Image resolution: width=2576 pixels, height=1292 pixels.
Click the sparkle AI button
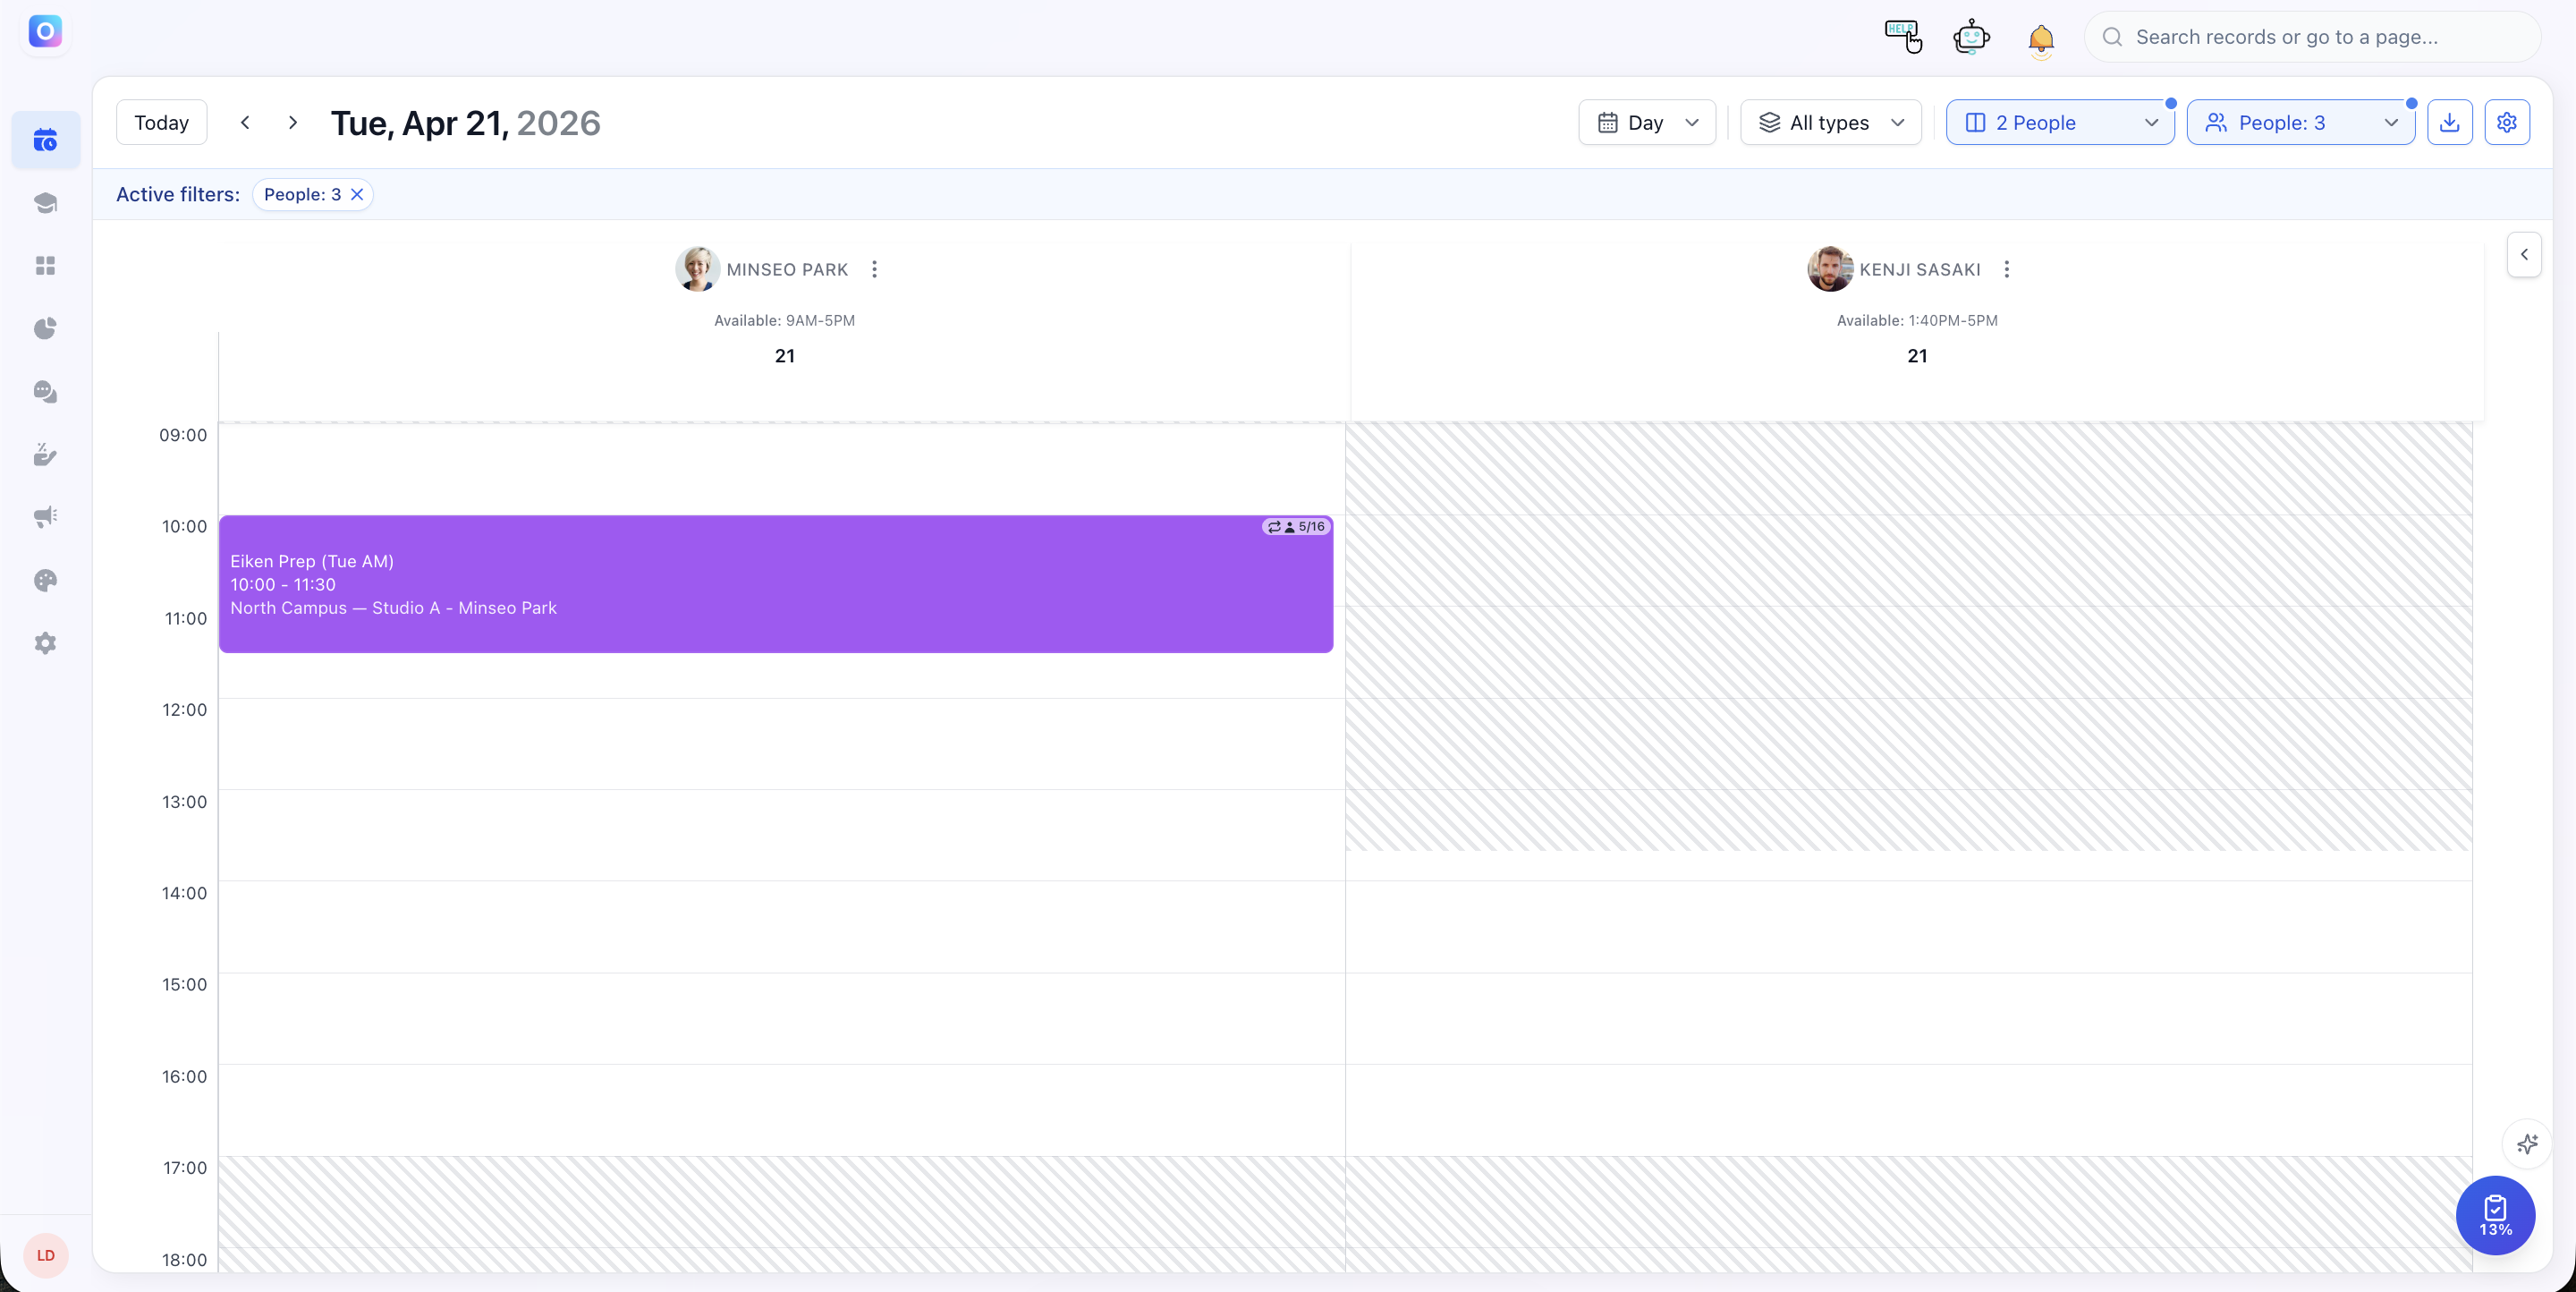(x=2527, y=1144)
